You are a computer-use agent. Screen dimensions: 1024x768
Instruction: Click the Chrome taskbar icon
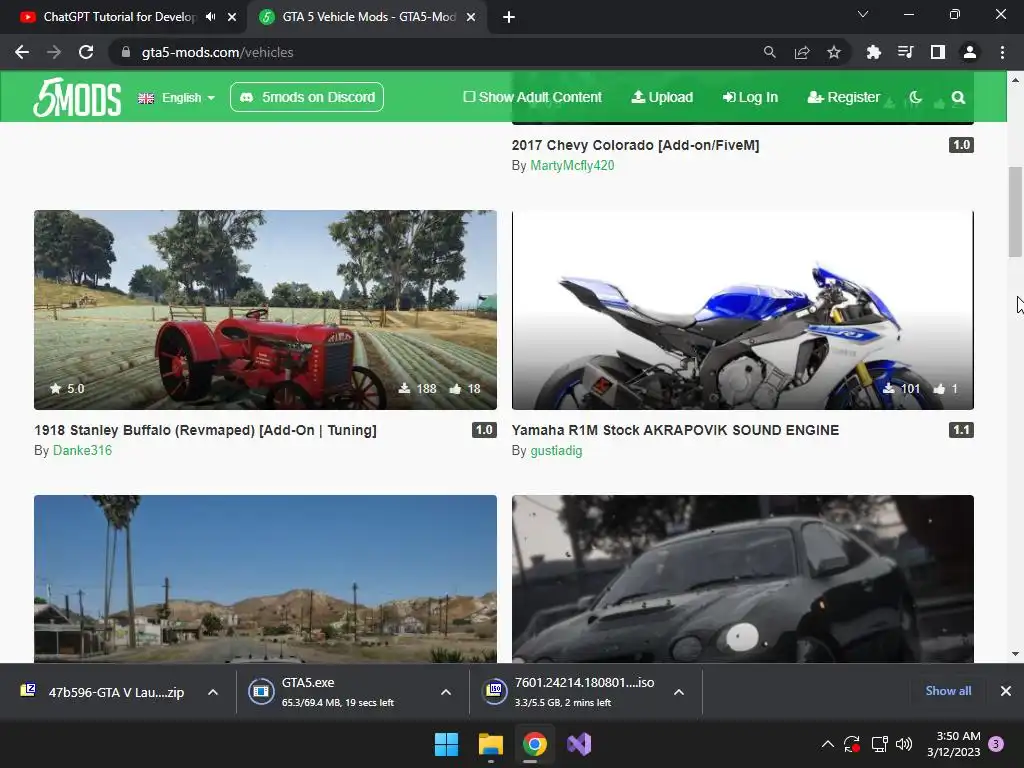tap(534, 744)
